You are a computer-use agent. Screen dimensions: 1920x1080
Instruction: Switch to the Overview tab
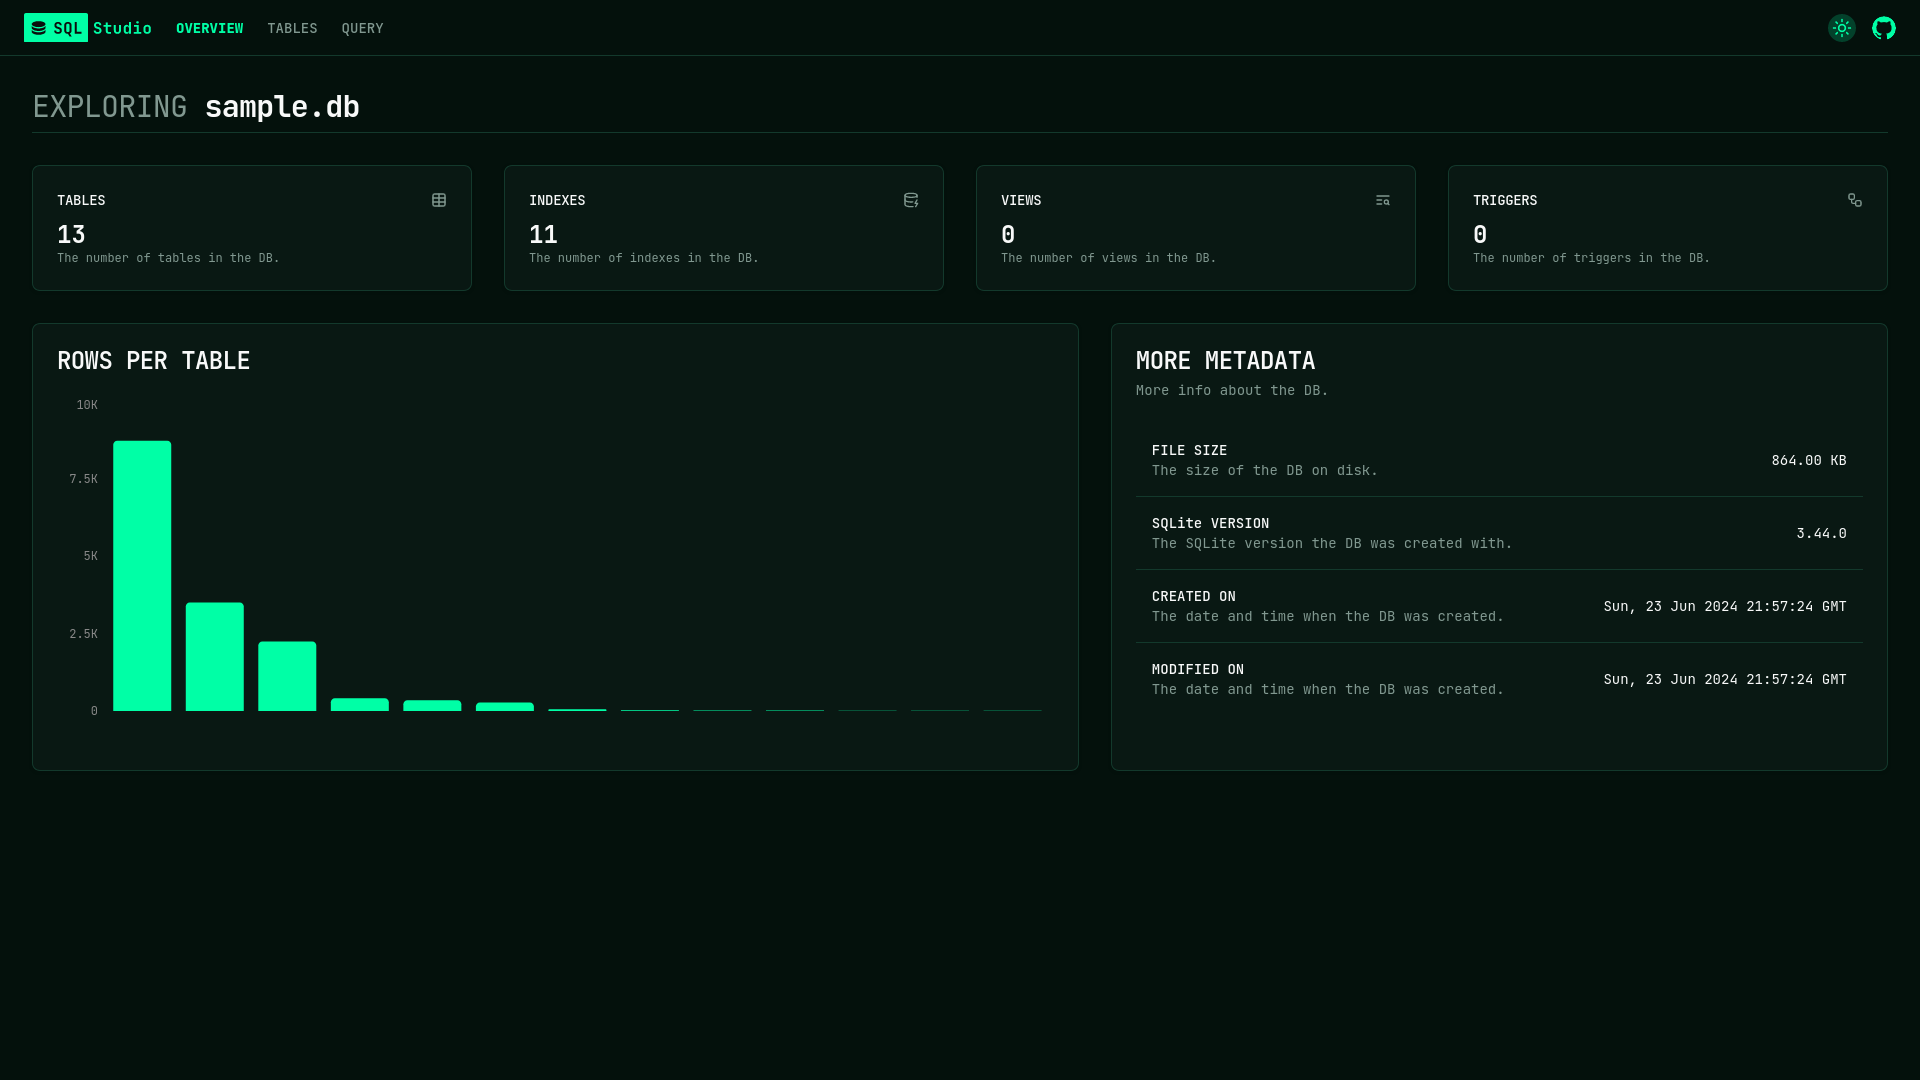coord(209,28)
